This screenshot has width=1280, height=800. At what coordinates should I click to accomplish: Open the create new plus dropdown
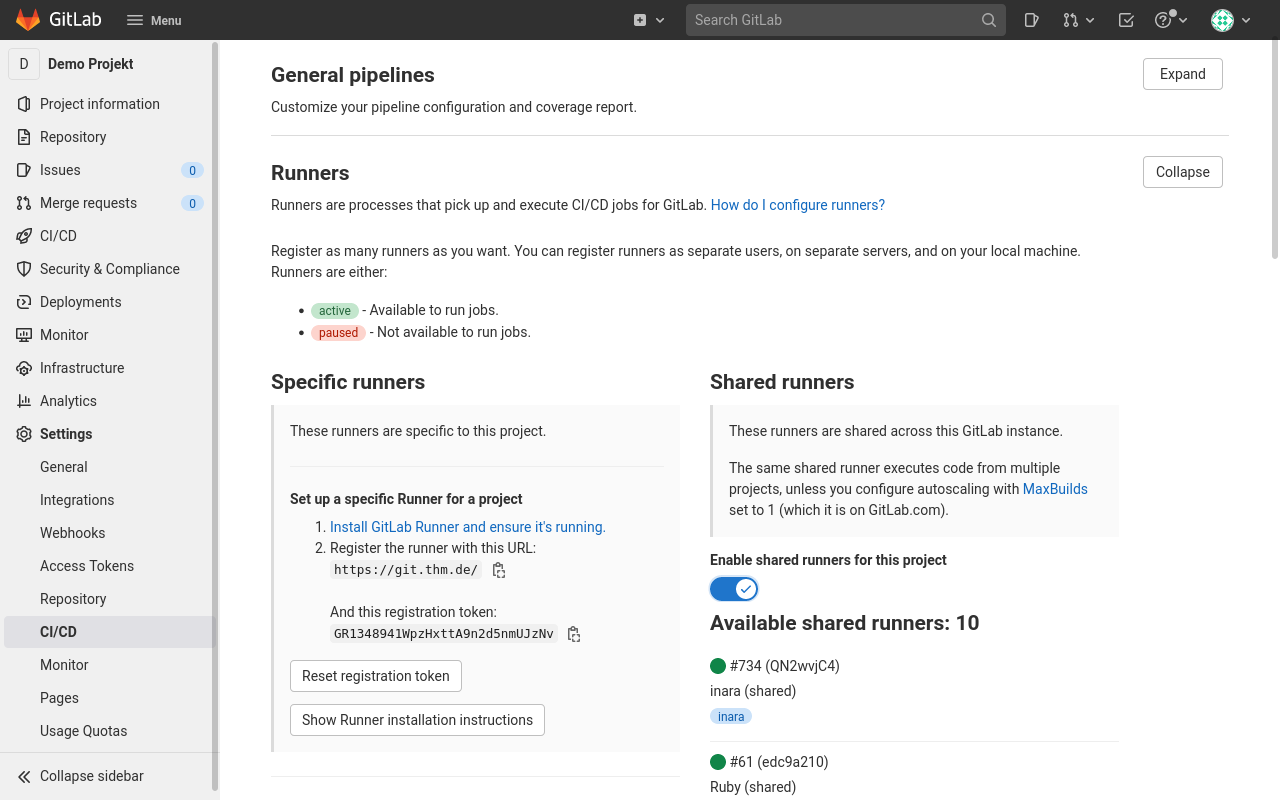(649, 20)
